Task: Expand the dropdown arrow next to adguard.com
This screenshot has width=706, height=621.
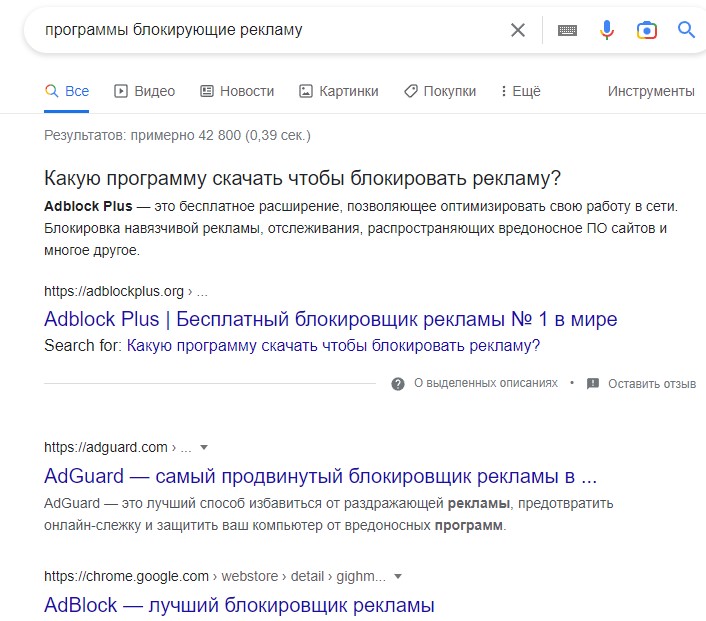Action: (x=204, y=447)
